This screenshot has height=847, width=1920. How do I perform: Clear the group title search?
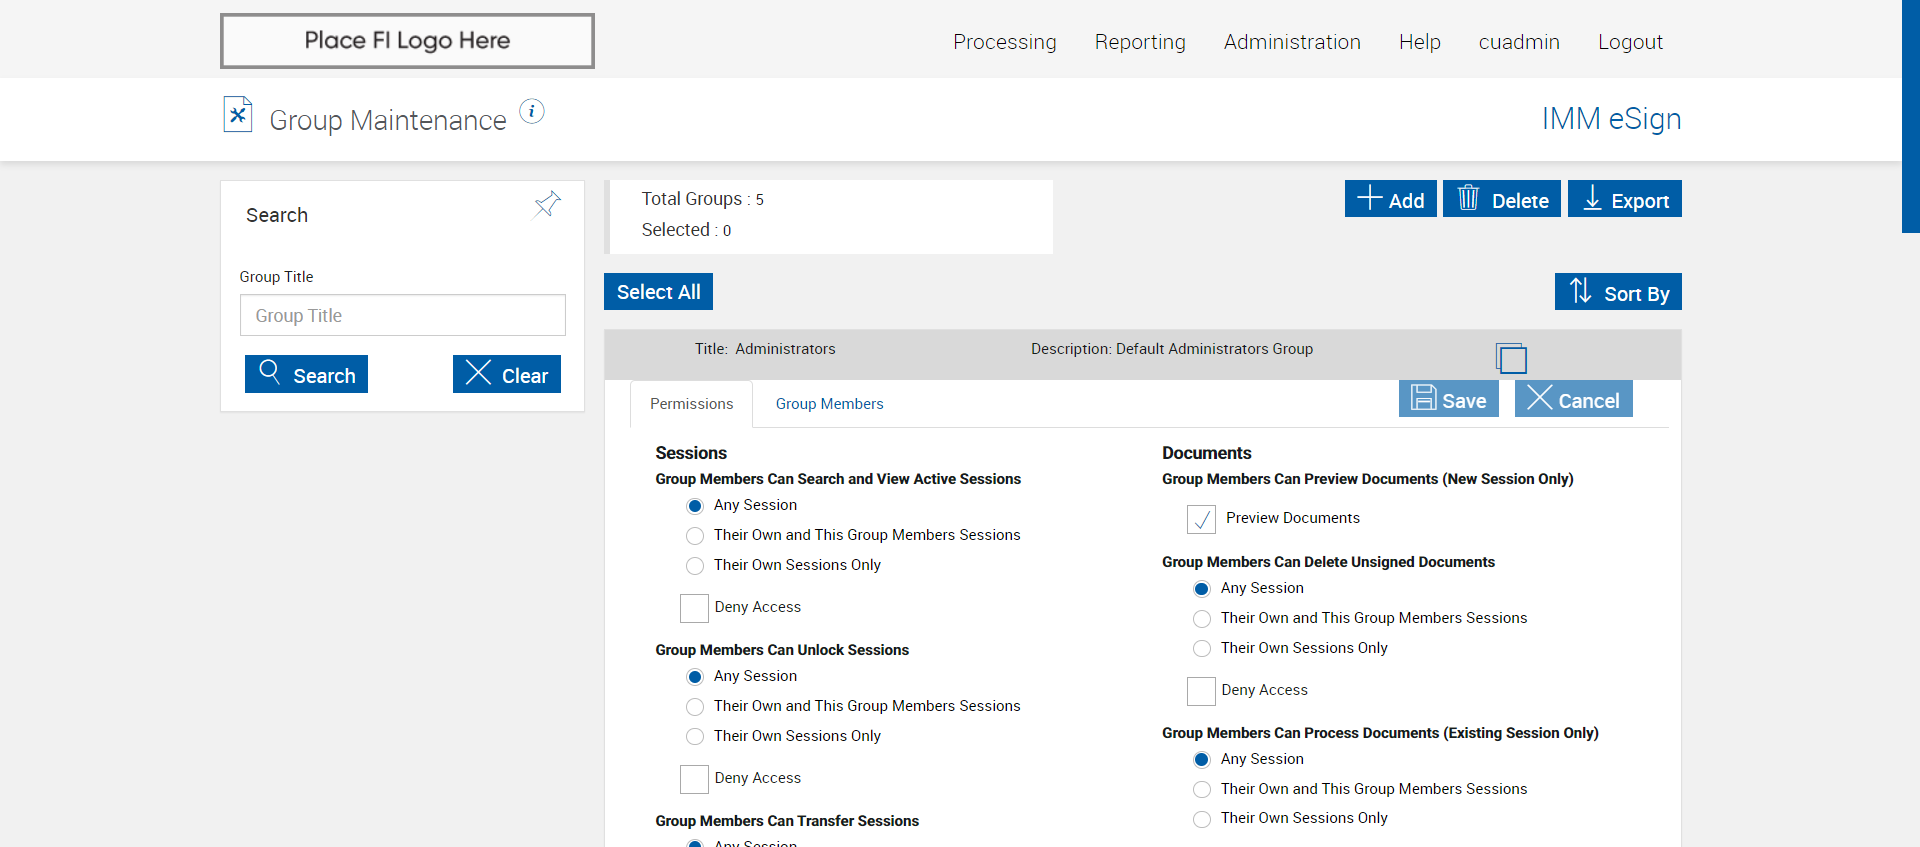click(x=506, y=375)
